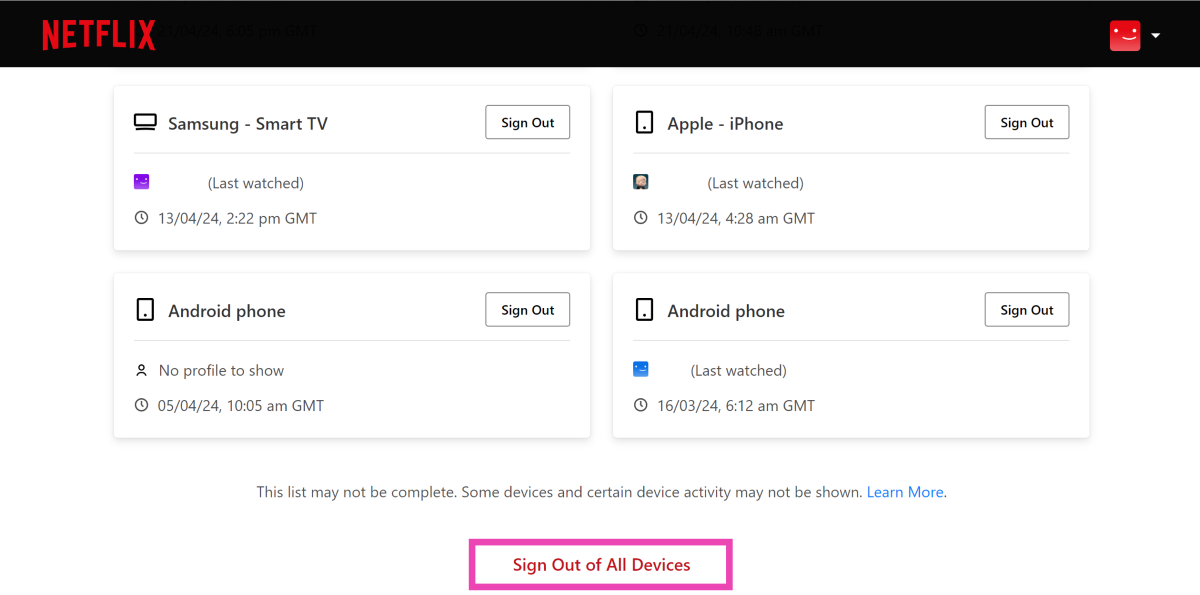Click the blue profile avatar on Android card

(x=641, y=369)
